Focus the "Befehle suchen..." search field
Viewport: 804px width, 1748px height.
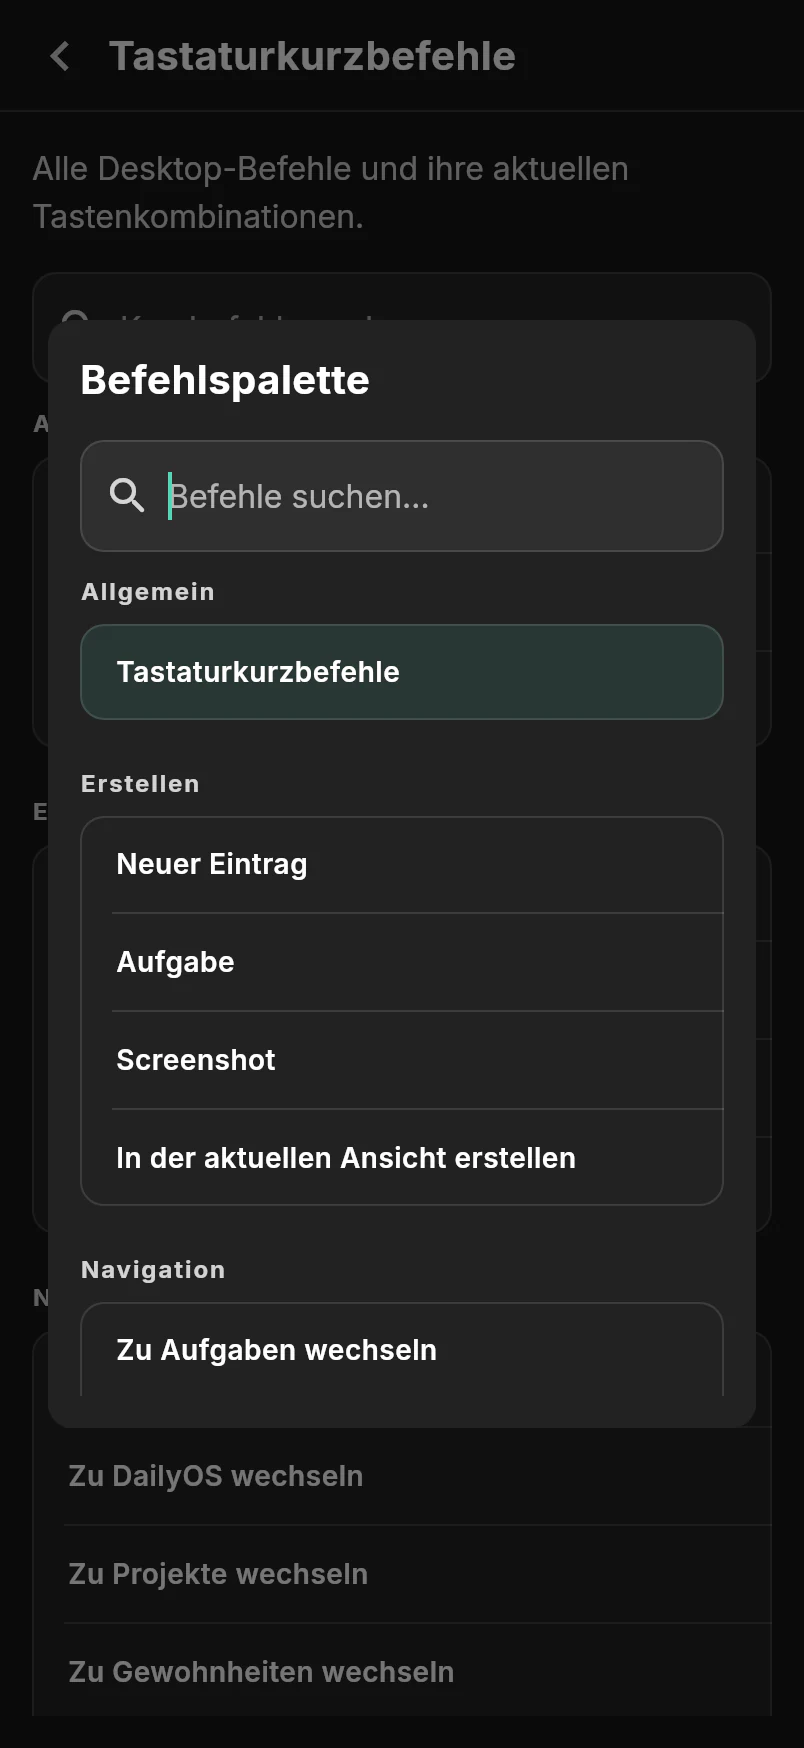(x=402, y=496)
